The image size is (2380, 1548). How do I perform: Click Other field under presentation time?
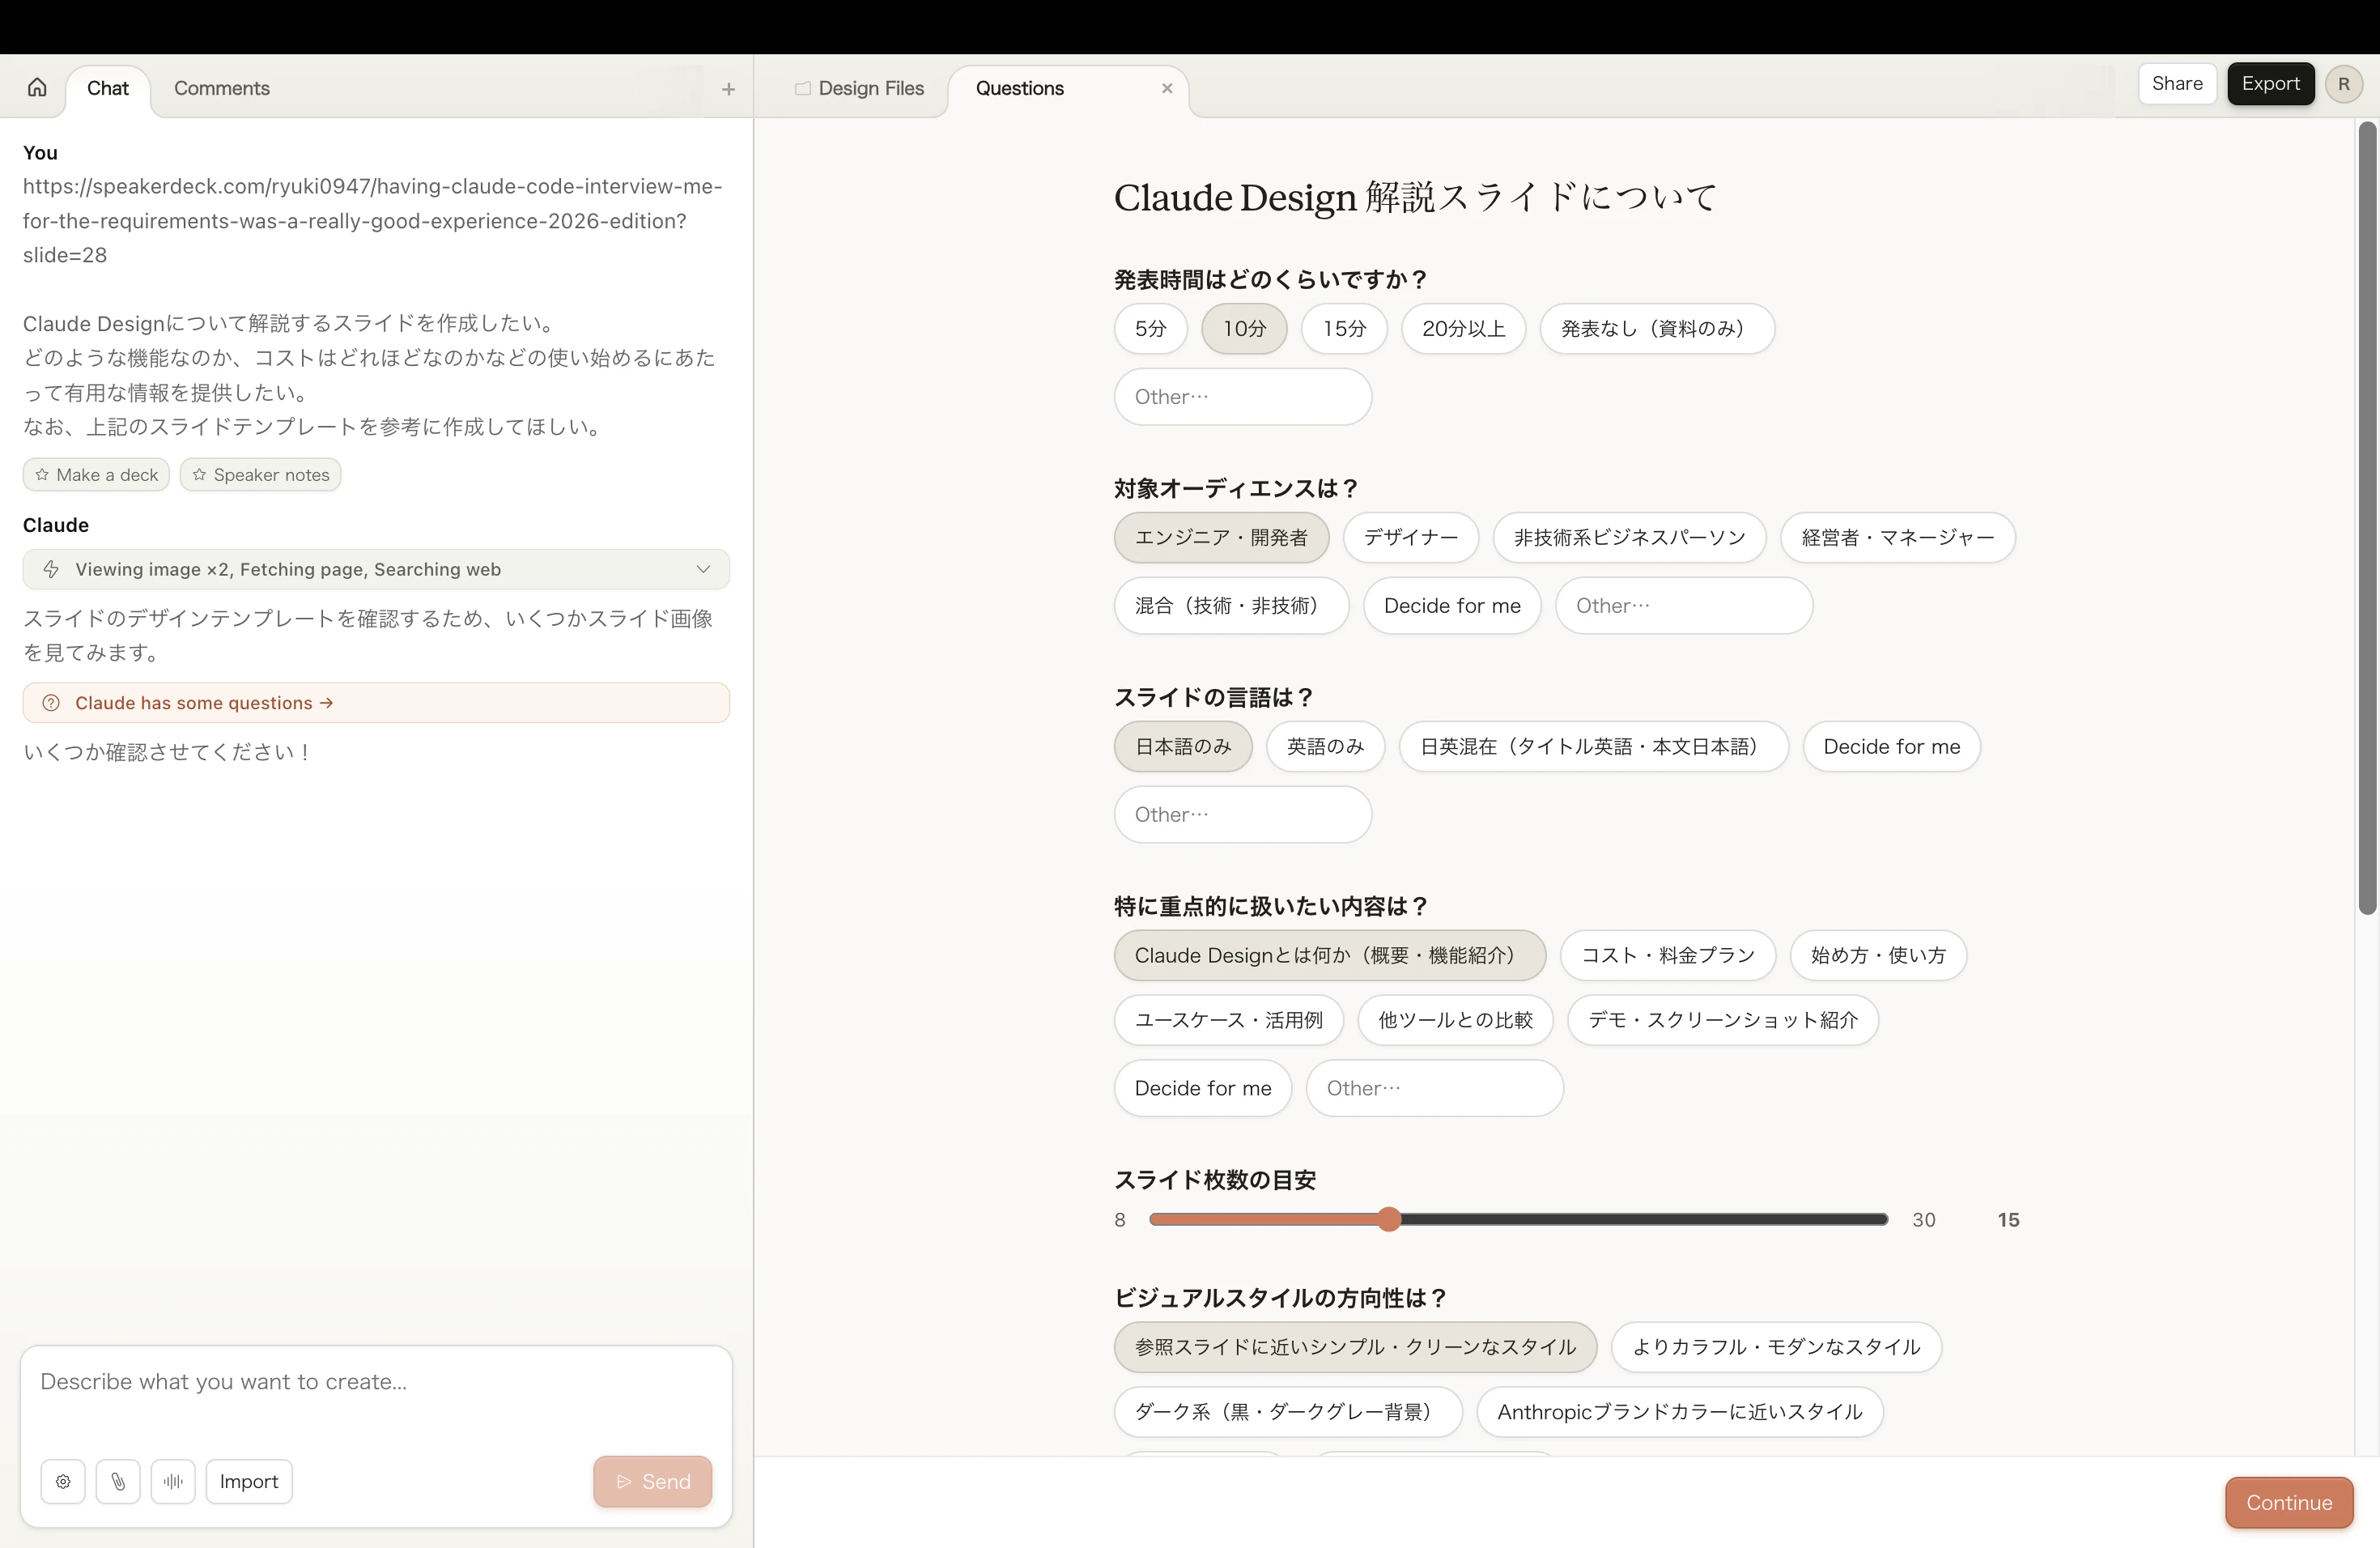point(1243,396)
